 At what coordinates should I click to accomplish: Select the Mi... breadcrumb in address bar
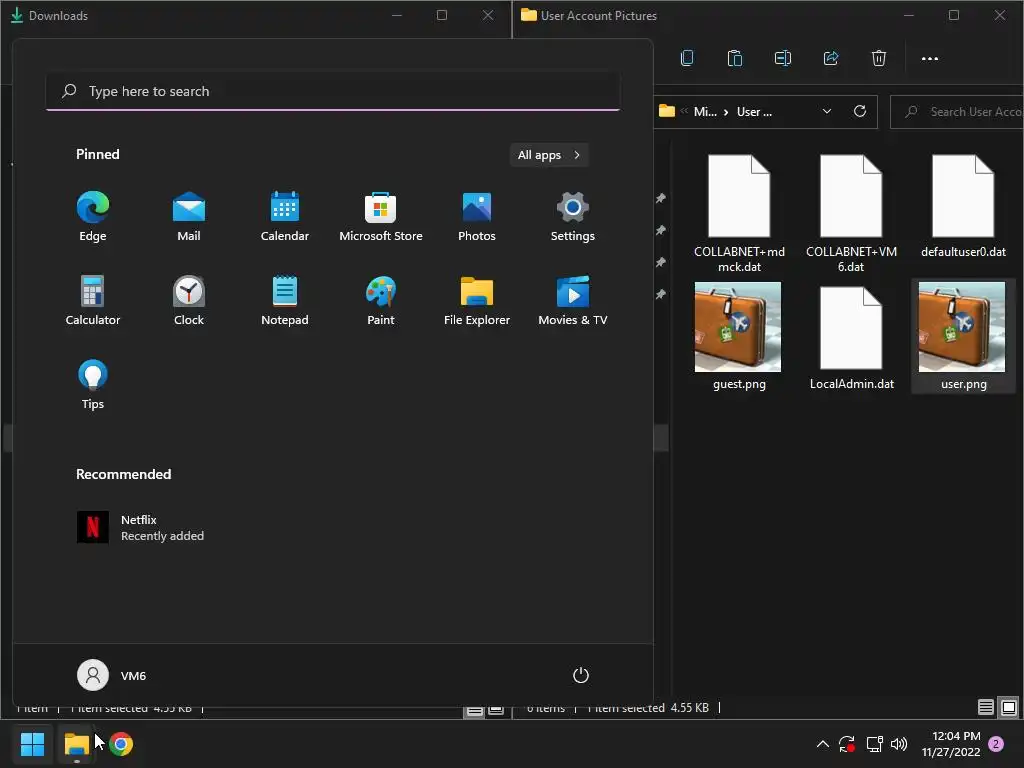click(705, 112)
